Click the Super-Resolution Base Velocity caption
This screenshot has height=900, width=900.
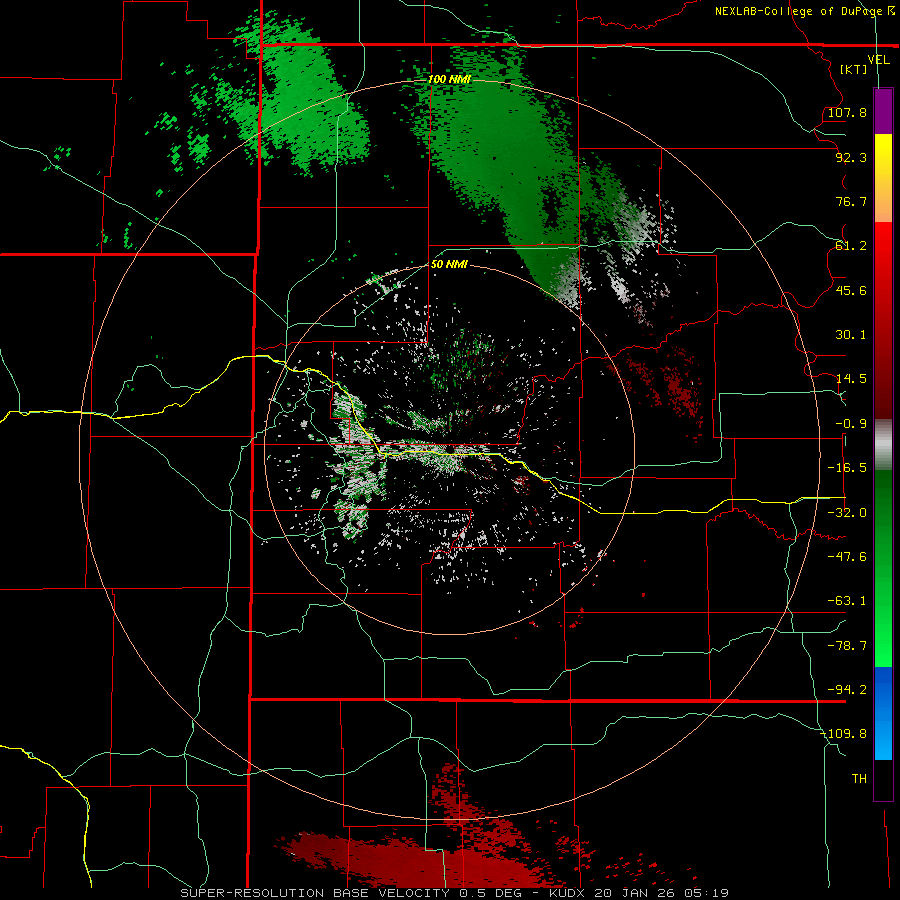click(x=454, y=893)
